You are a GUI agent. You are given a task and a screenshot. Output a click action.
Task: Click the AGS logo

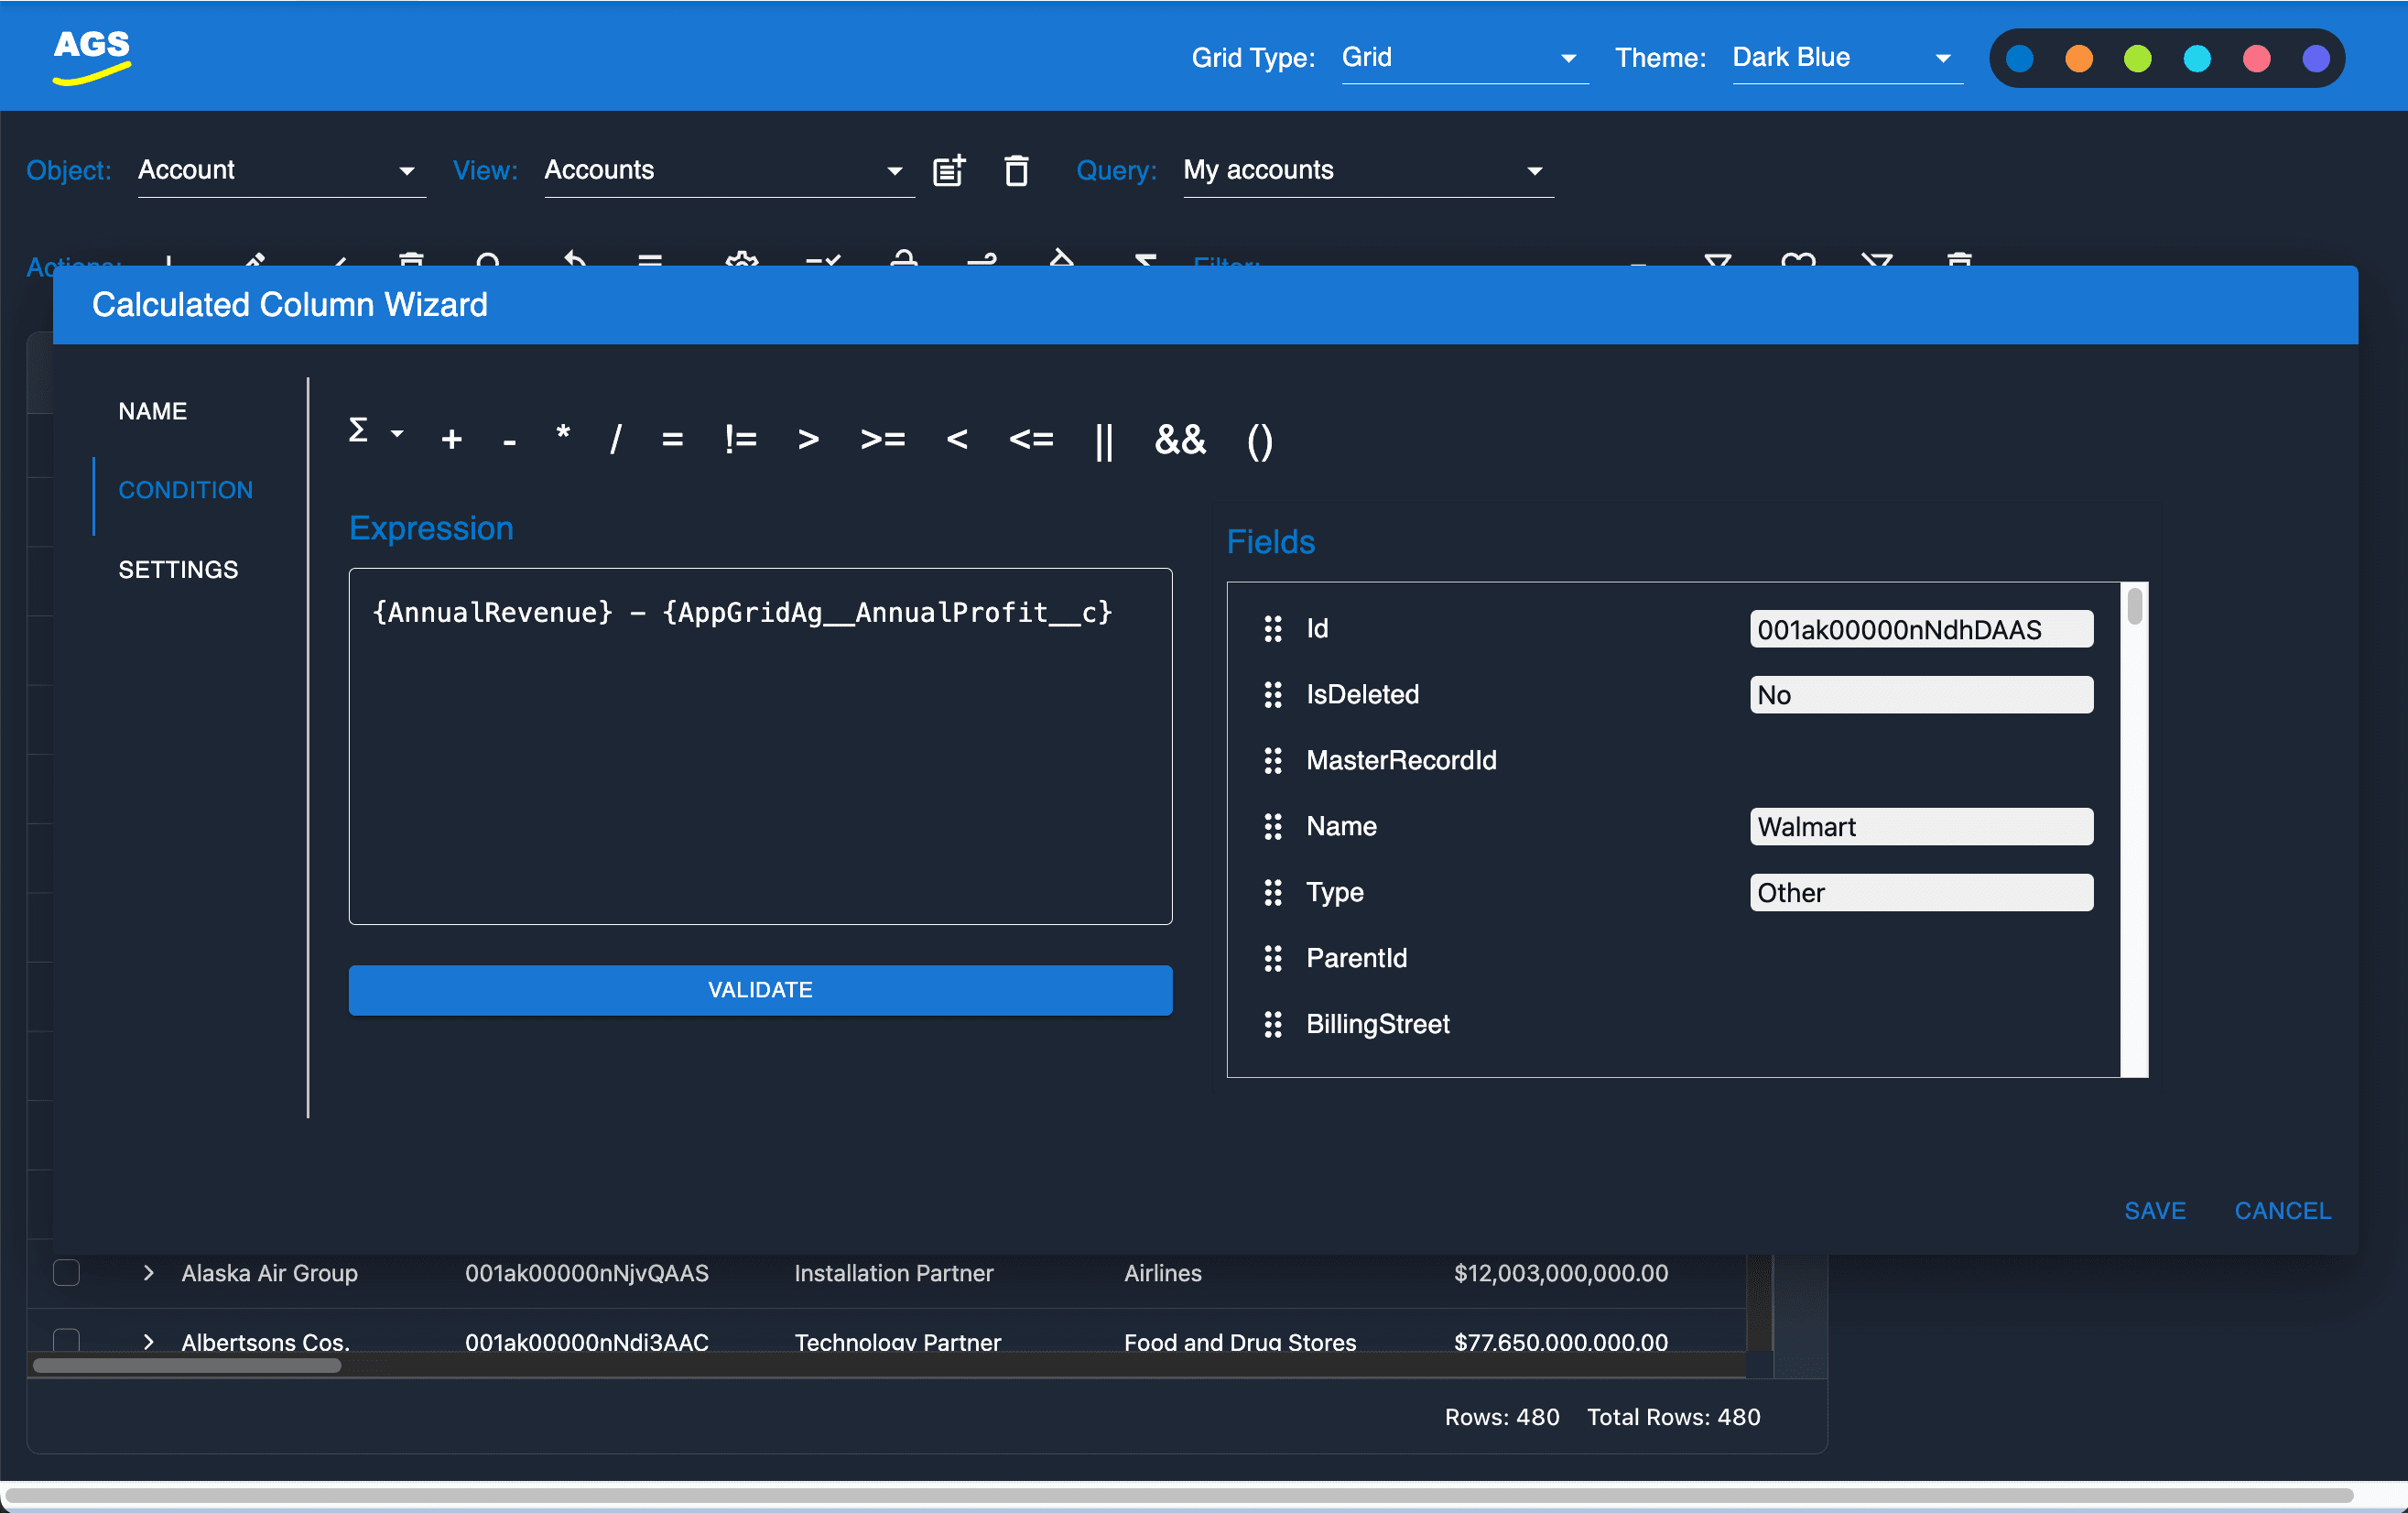pos(91,56)
